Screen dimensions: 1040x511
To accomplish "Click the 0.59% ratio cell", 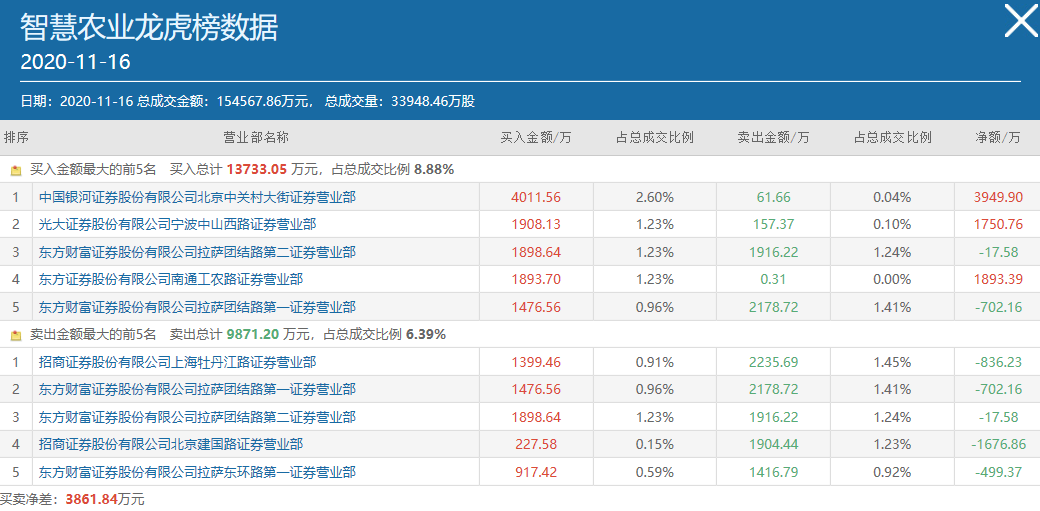I will pos(655,473).
